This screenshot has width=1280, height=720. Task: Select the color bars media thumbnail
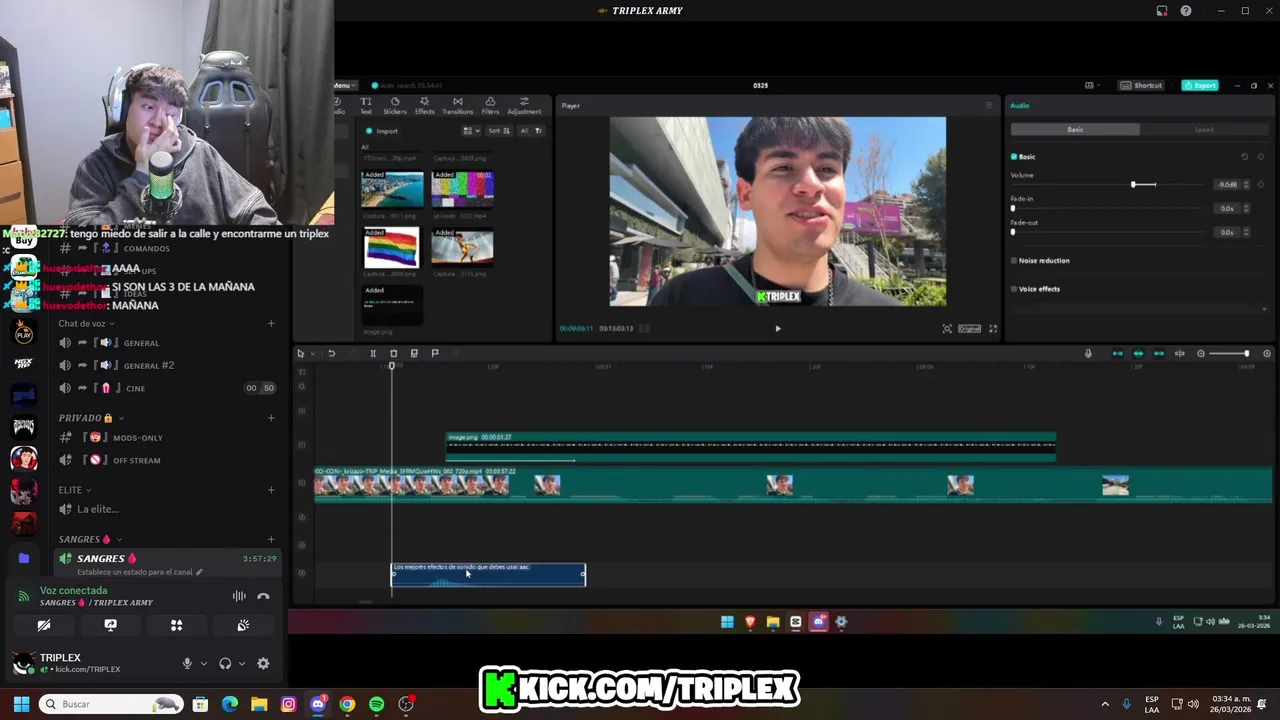click(x=462, y=189)
